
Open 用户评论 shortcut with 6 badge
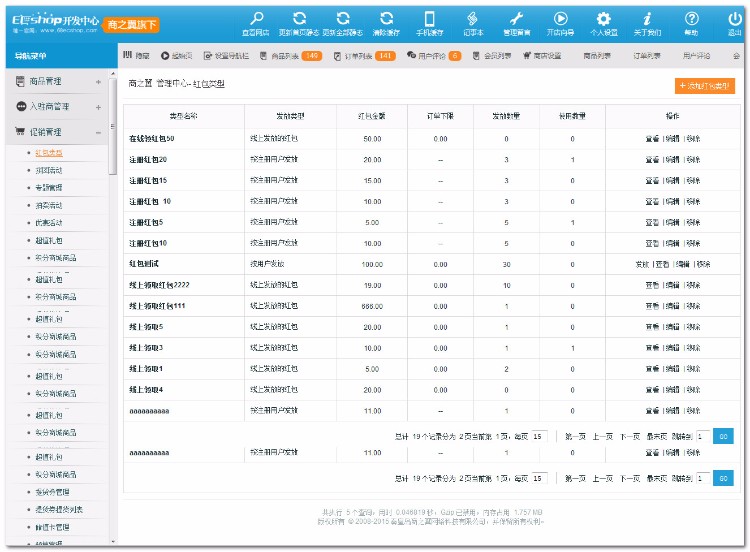434,56
